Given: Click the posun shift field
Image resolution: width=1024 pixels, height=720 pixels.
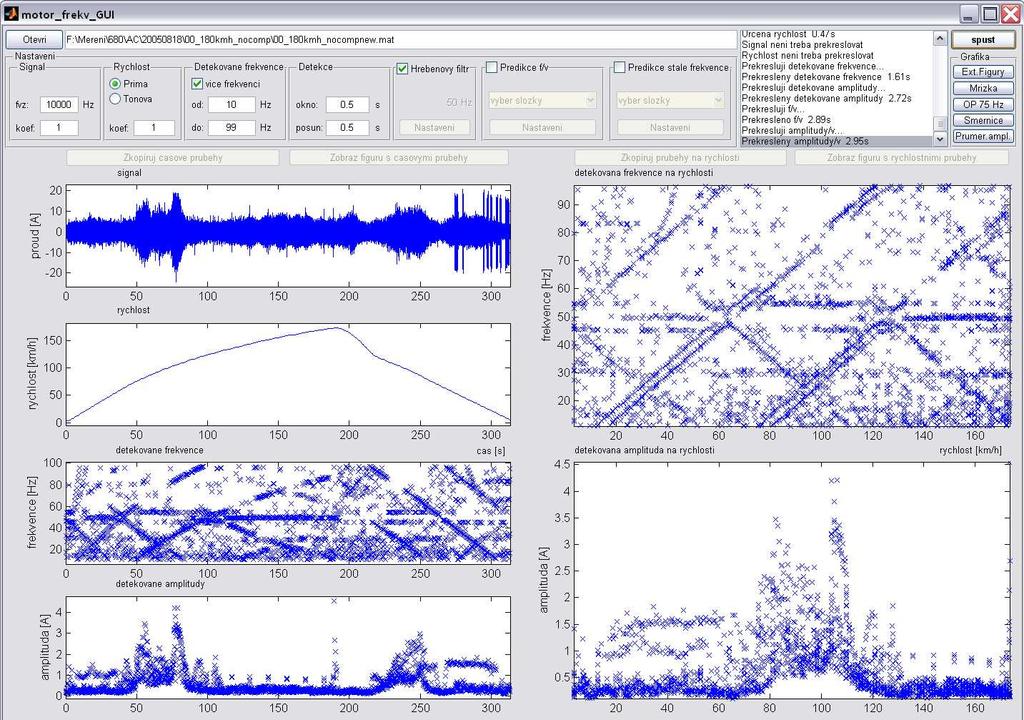Looking at the screenshot, I should click(347, 128).
